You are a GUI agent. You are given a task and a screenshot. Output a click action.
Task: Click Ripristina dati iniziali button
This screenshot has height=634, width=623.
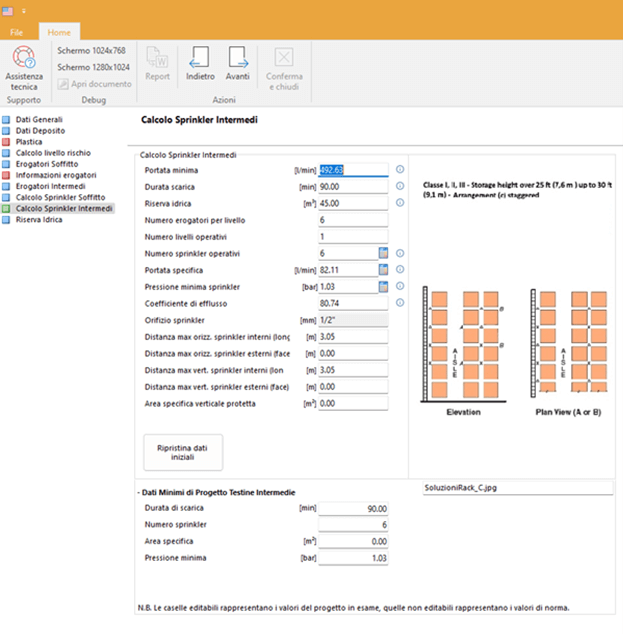point(183,452)
